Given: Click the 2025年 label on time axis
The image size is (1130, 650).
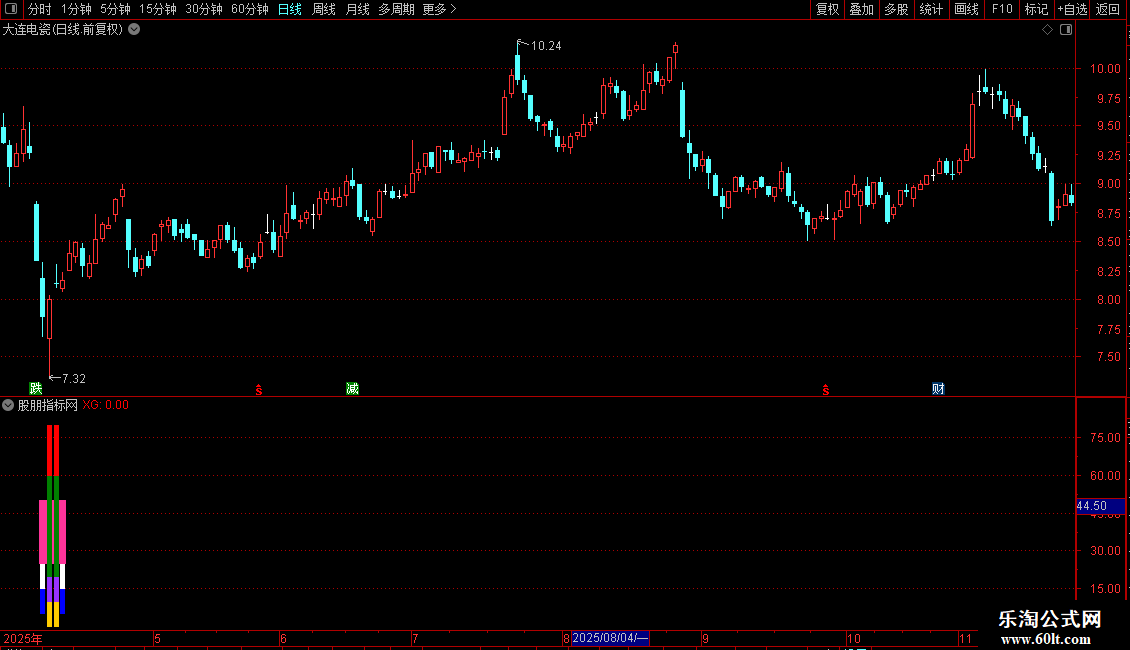Looking at the screenshot, I should tap(22, 638).
